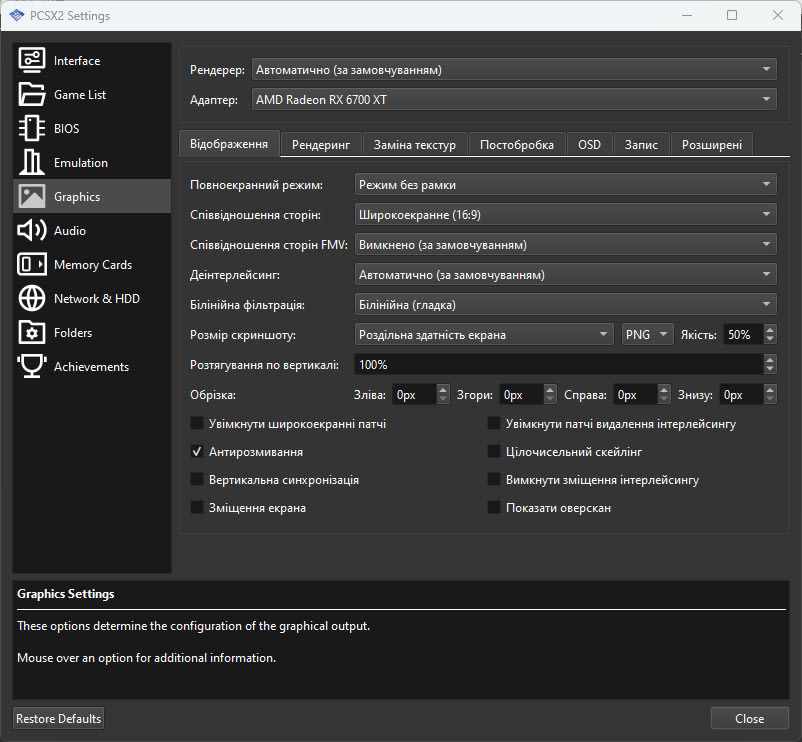Open Розмір скриншоту dropdown
The image size is (802, 742).
tap(484, 334)
